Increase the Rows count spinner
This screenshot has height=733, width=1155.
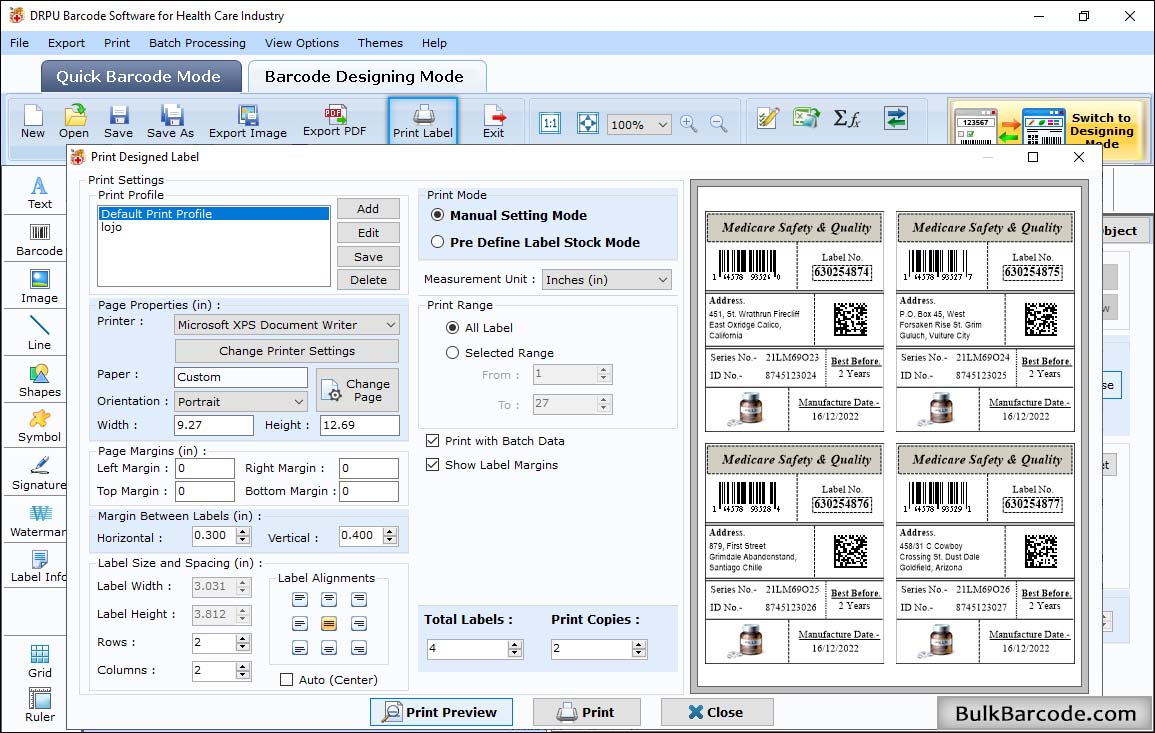[x=243, y=638]
